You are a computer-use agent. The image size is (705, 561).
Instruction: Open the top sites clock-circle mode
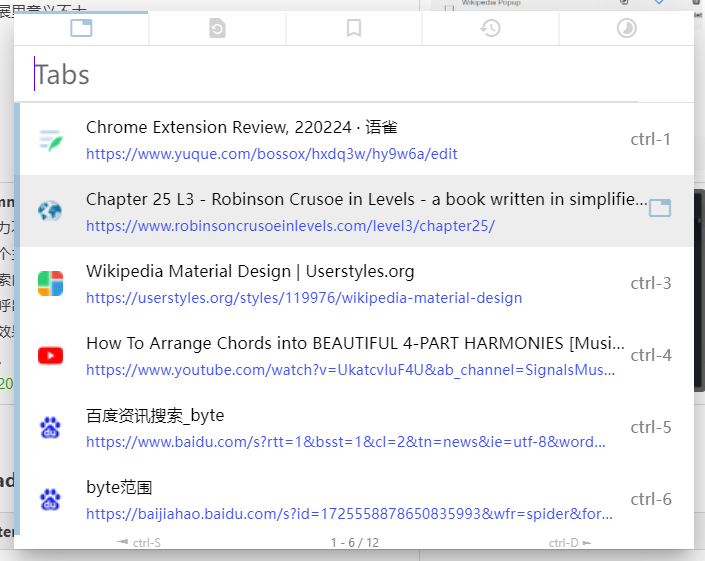pos(626,28)
